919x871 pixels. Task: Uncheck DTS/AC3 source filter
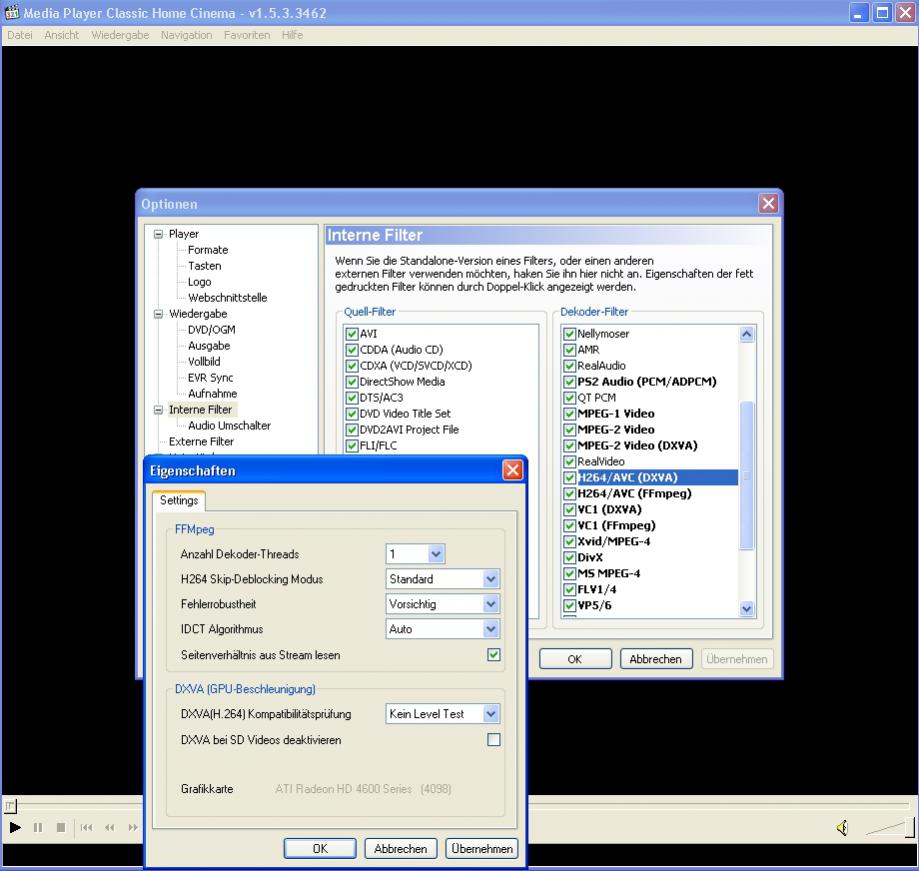coord(352,398)
